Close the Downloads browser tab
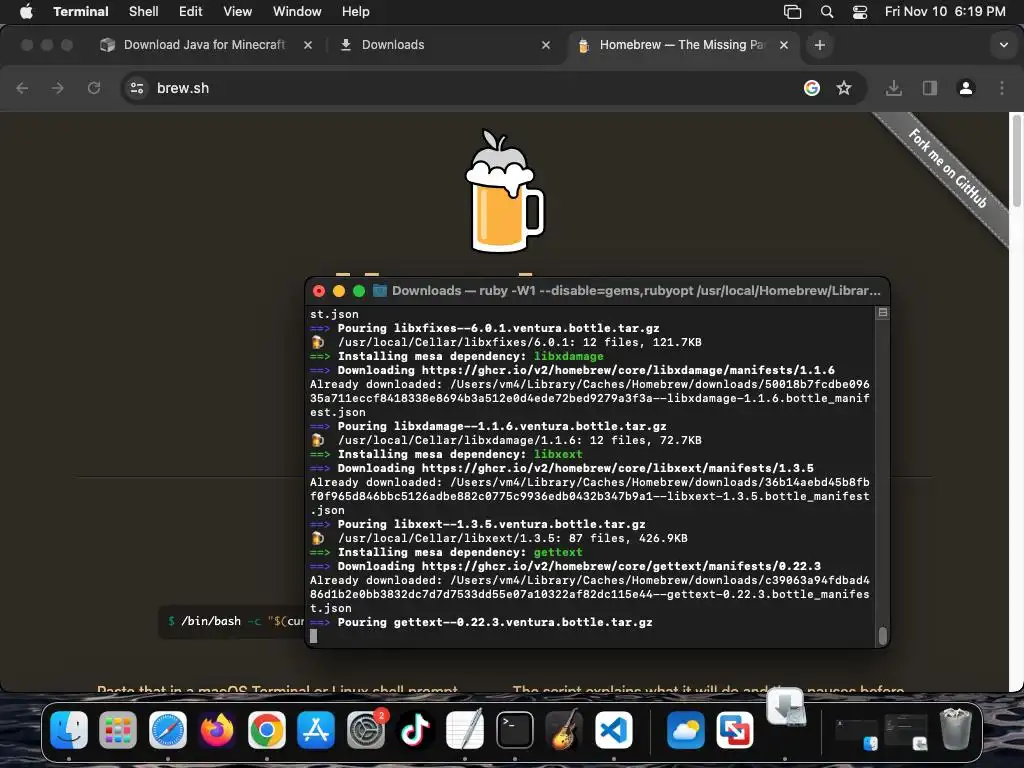The height and width of the screenshot is (768, 1024). 545,45
